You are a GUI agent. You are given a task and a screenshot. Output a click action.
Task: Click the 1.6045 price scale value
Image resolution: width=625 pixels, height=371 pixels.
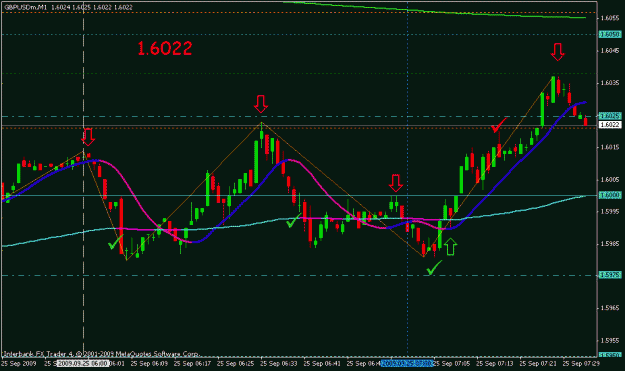click(610, 50)
